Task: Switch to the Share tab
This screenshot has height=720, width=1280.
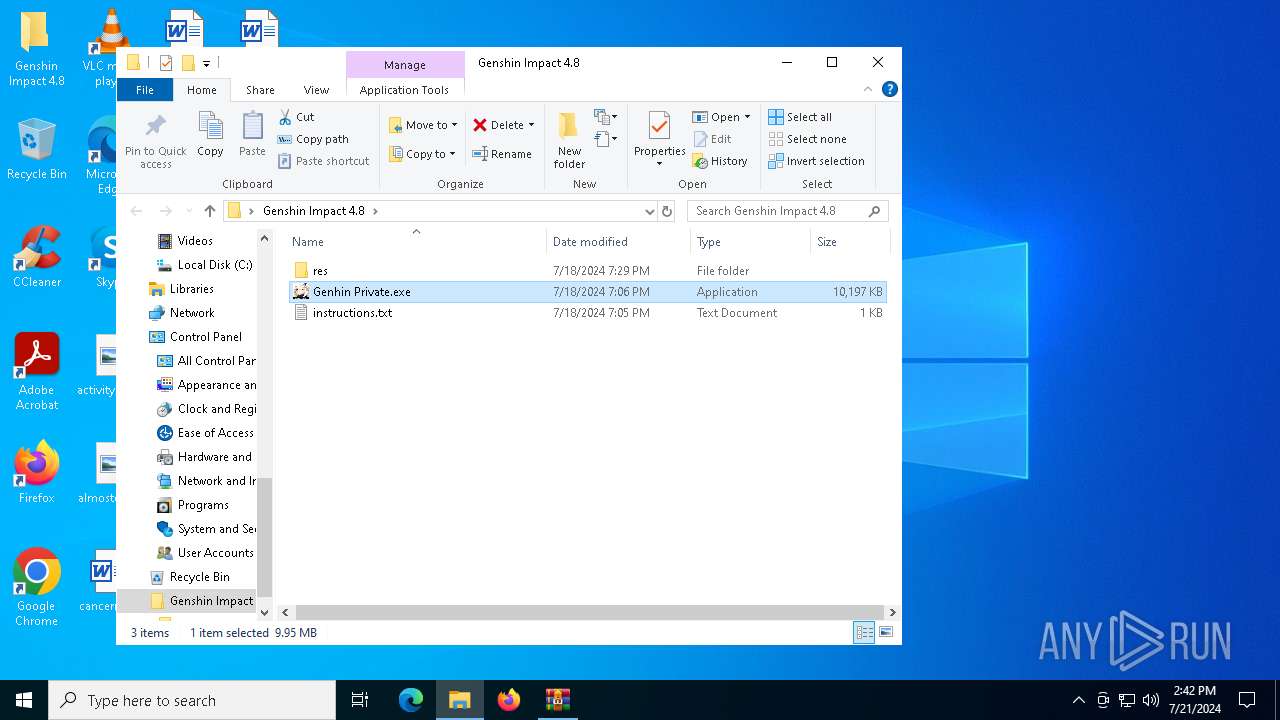Action: tap(260, 90)
